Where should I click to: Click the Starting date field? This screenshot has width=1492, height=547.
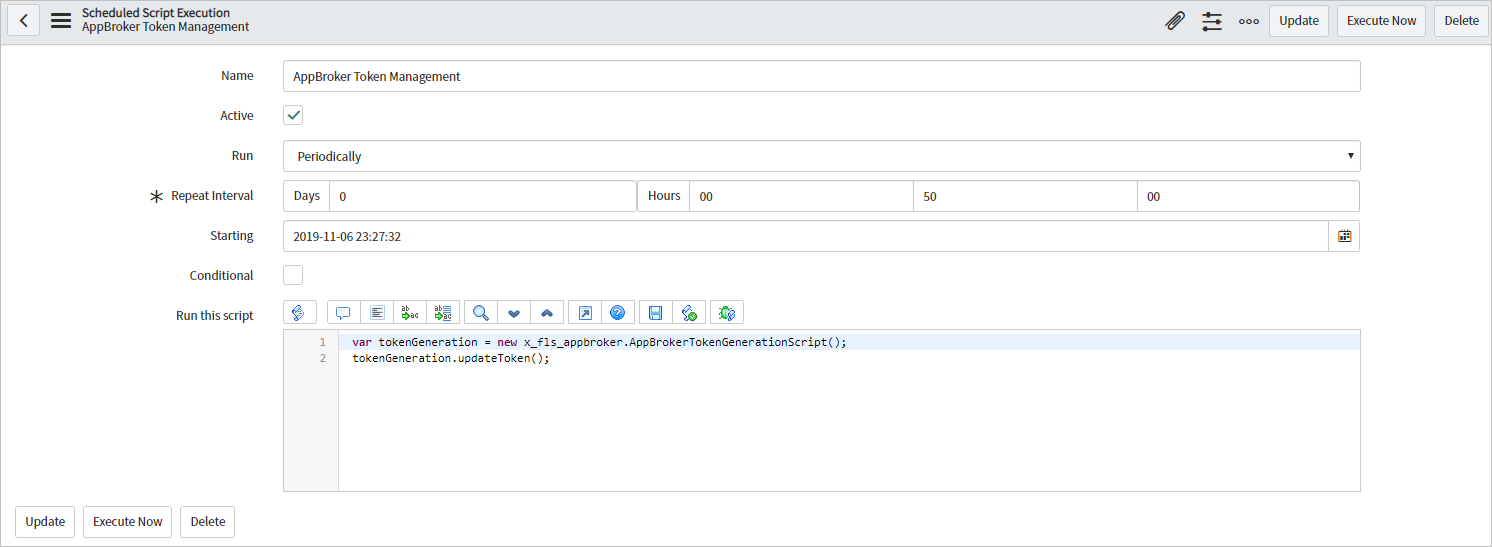click(806, 236)
